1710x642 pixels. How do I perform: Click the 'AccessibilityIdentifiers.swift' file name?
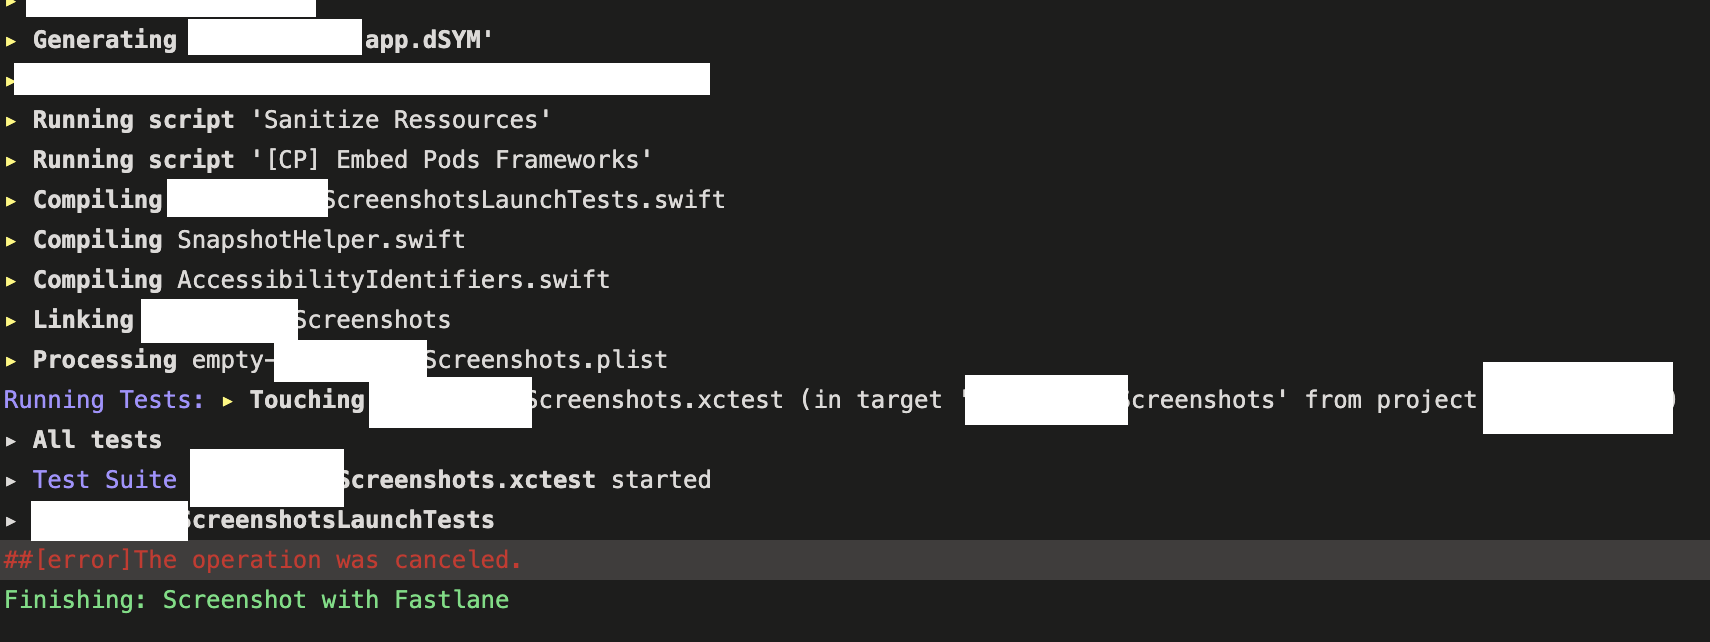(x=393, y=280)
